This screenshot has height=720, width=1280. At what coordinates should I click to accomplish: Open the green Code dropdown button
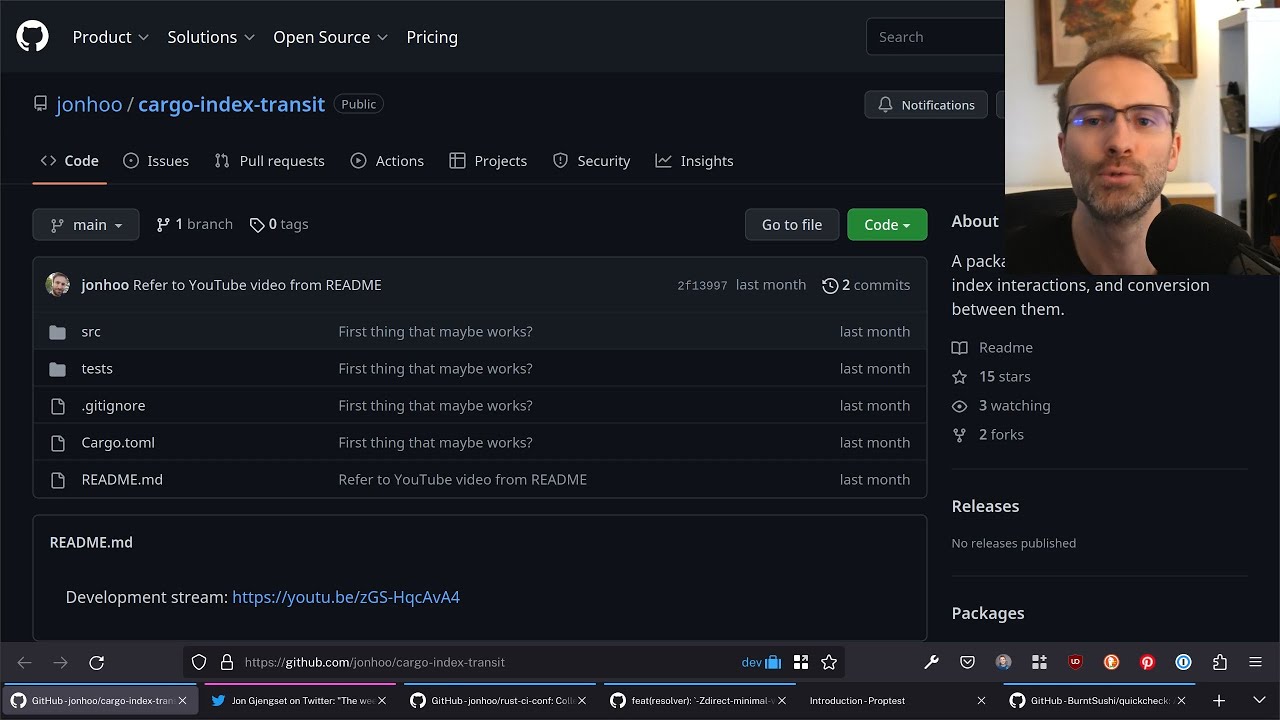point(887,225)
